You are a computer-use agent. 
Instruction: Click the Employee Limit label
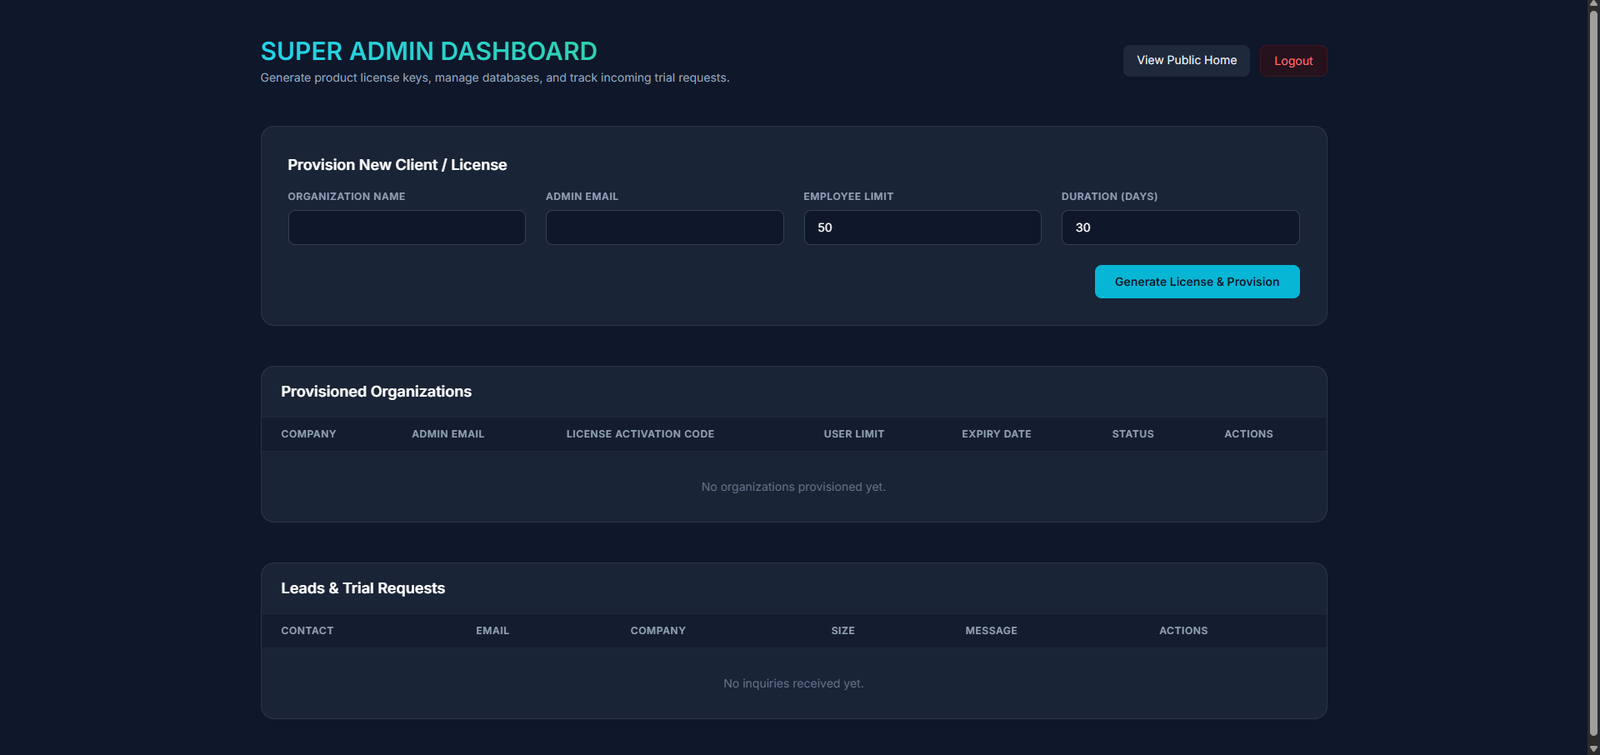pyautogui.click(x=848, y=197)
